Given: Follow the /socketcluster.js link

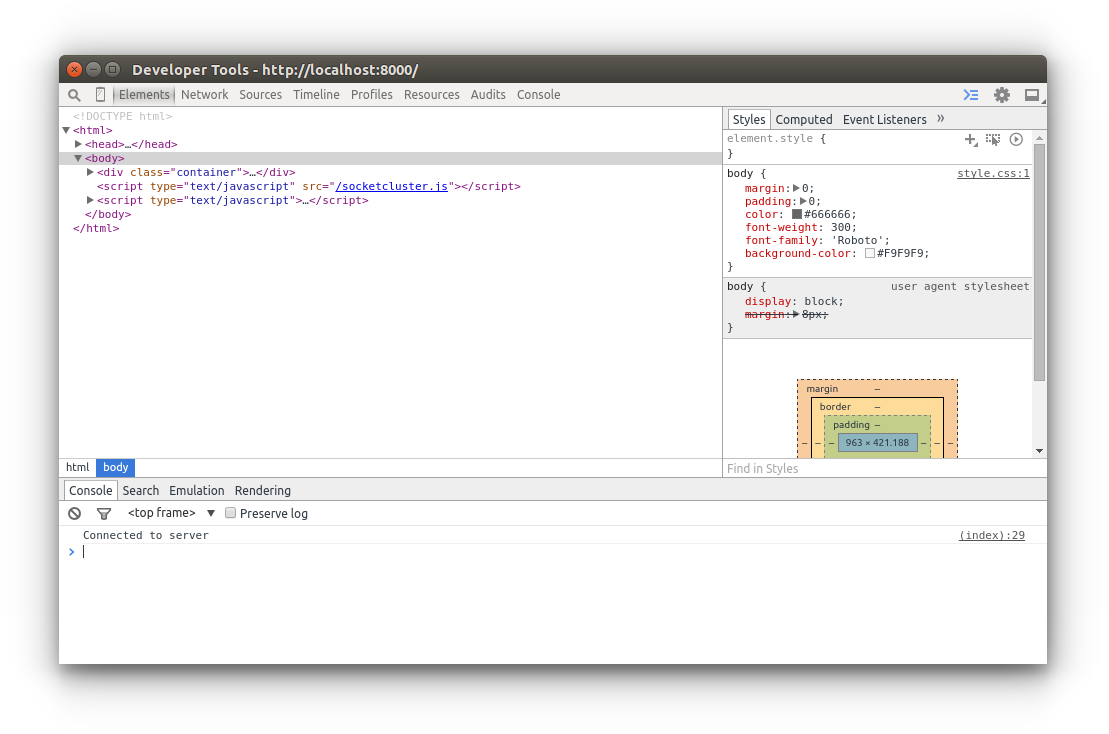Looking at the screenshot, I should point(391,186).
